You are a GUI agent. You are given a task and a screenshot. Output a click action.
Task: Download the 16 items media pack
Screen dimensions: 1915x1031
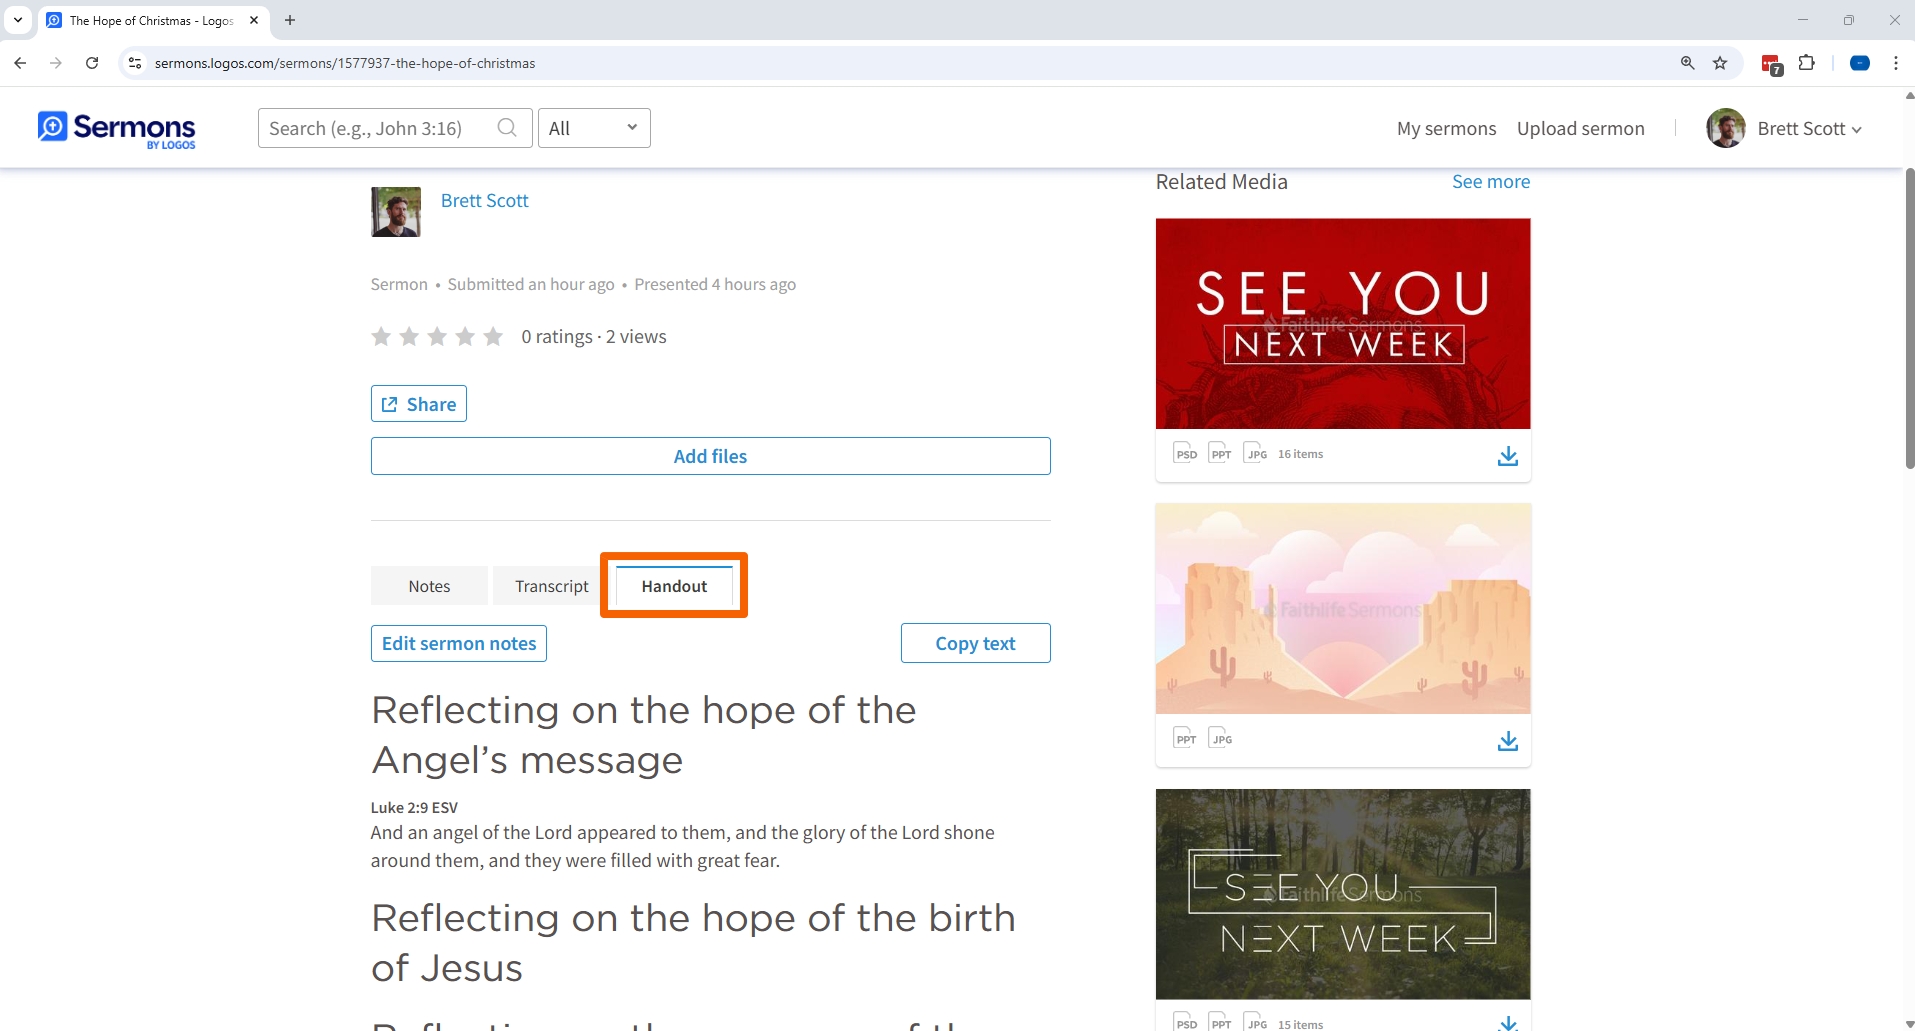(x=1508, y=456)
